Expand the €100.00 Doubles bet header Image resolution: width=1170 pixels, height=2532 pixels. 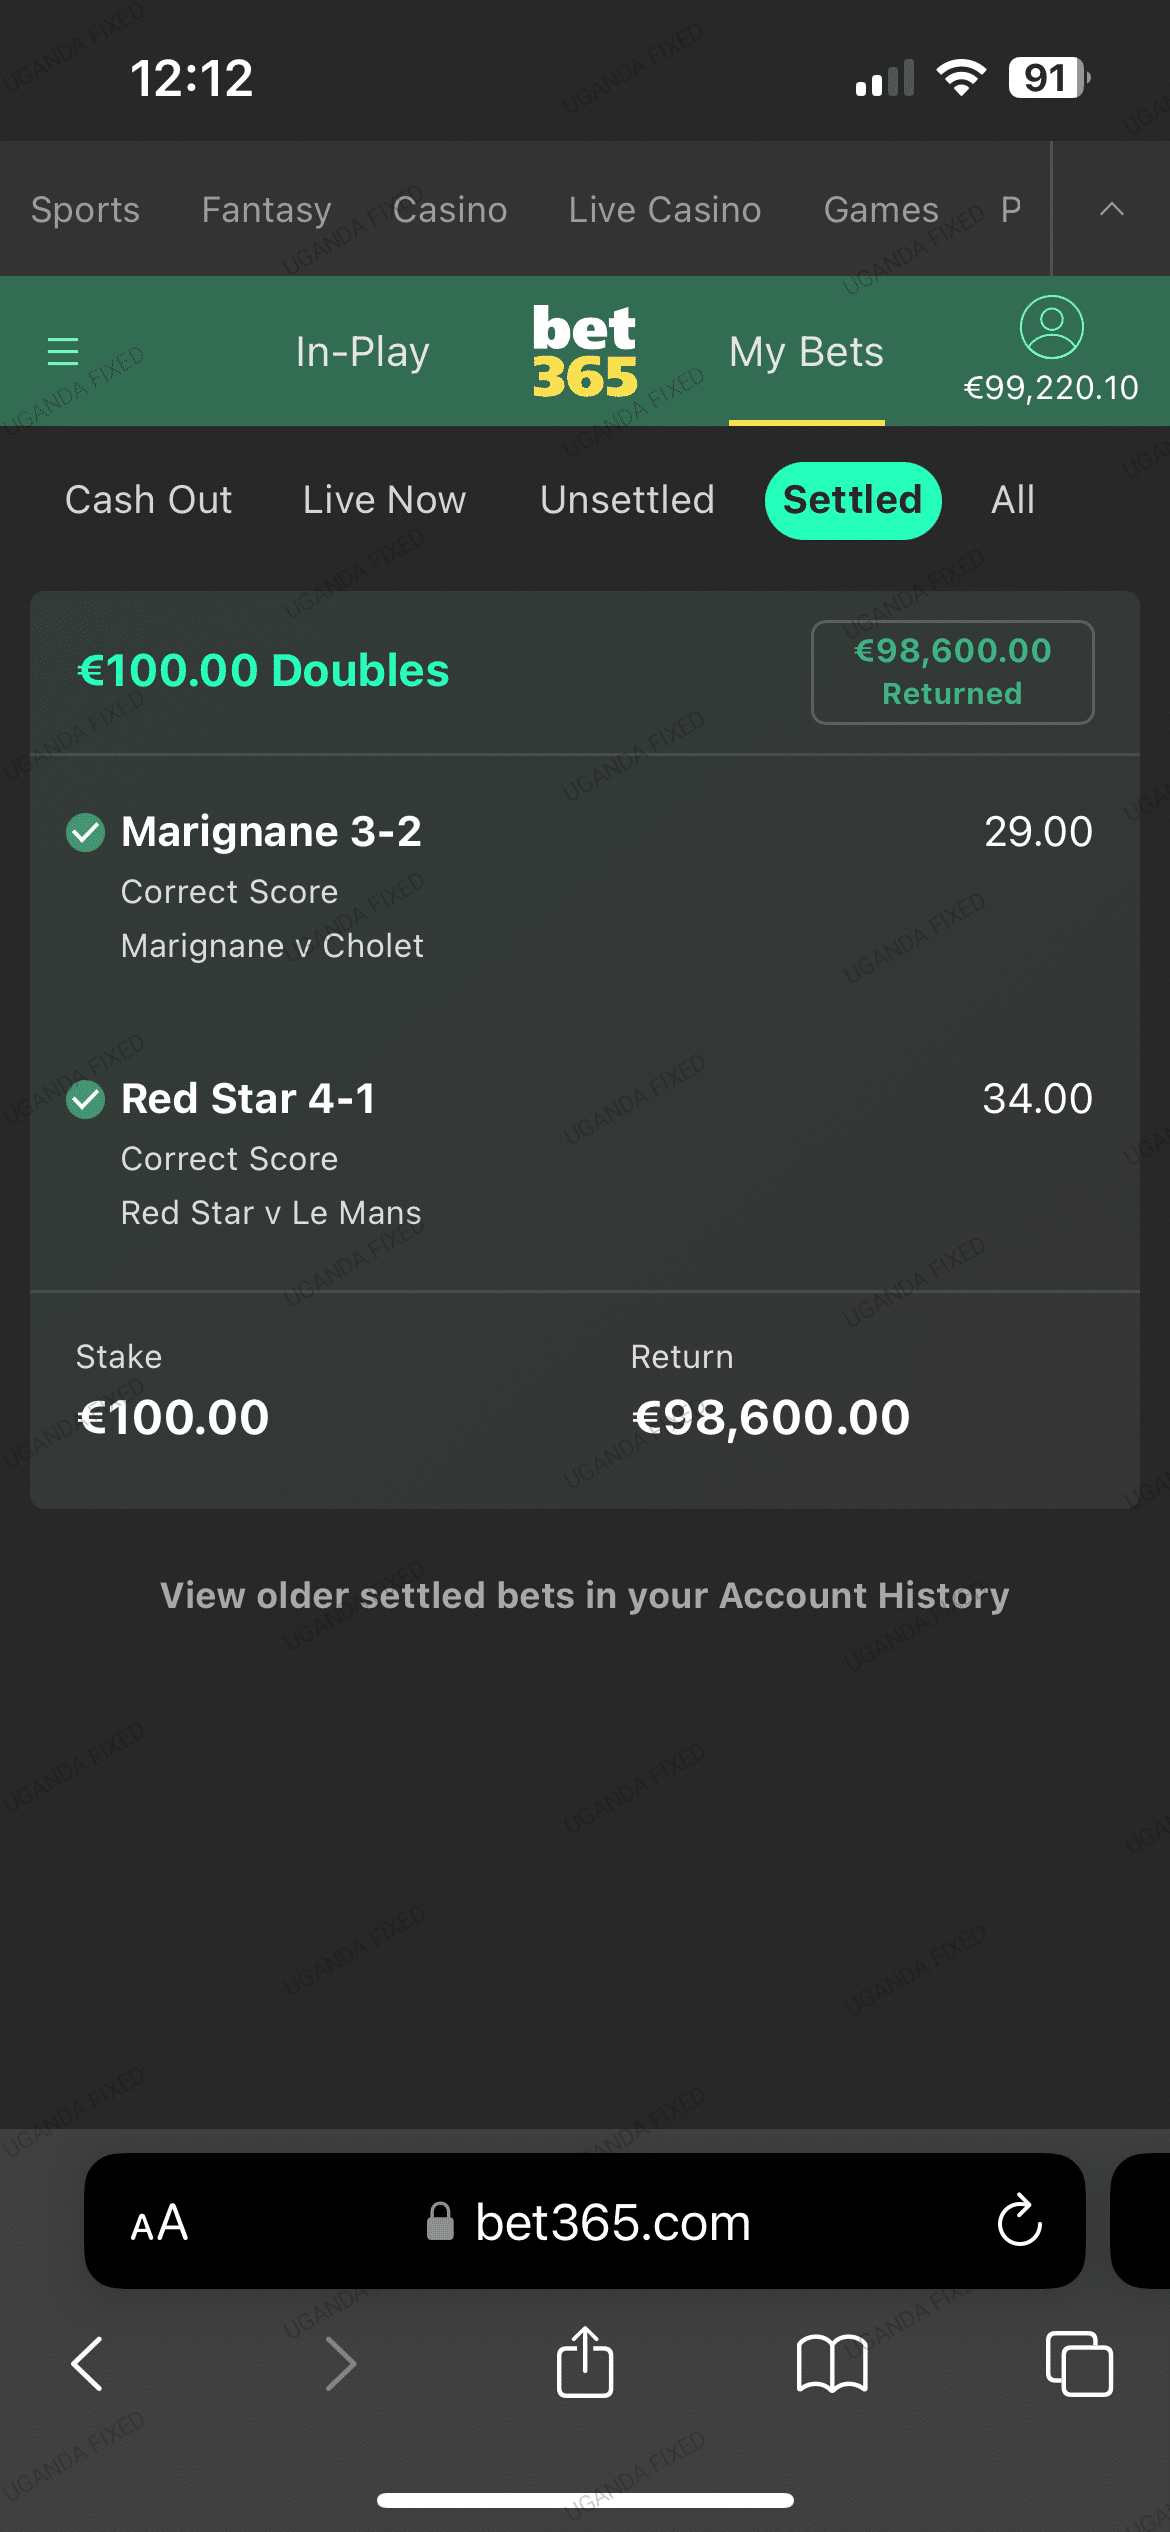pos(263,671)
